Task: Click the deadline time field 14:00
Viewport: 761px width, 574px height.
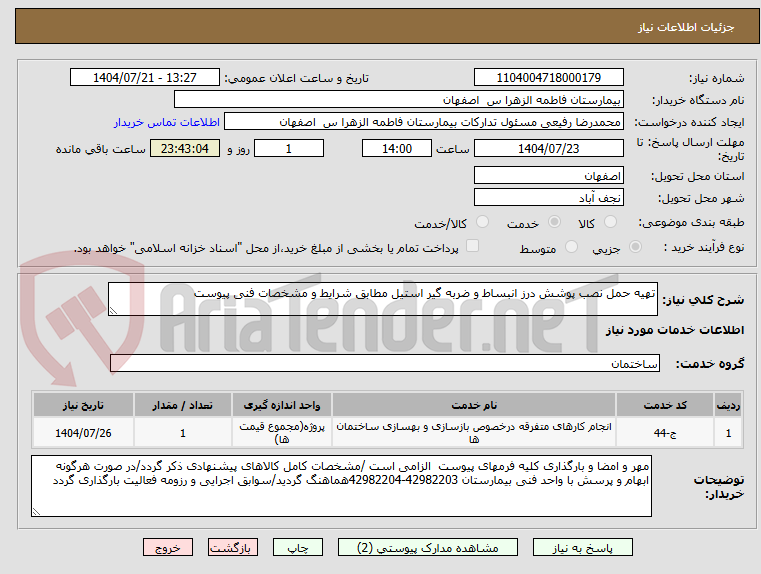Action: (x=397, y=148)
